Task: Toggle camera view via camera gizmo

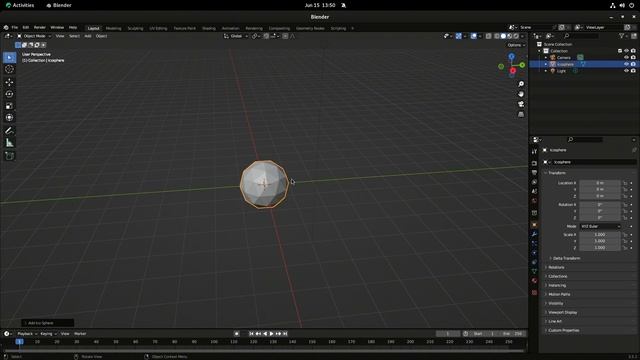Action: coord(521,104)
